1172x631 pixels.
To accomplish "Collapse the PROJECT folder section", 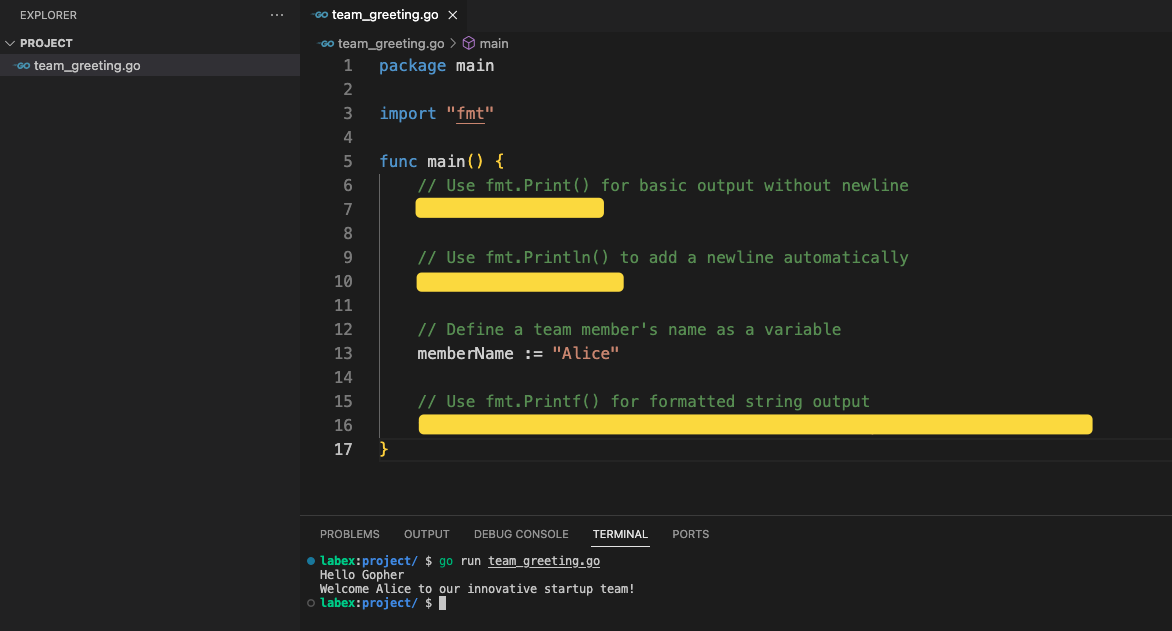I will (11, 43).
